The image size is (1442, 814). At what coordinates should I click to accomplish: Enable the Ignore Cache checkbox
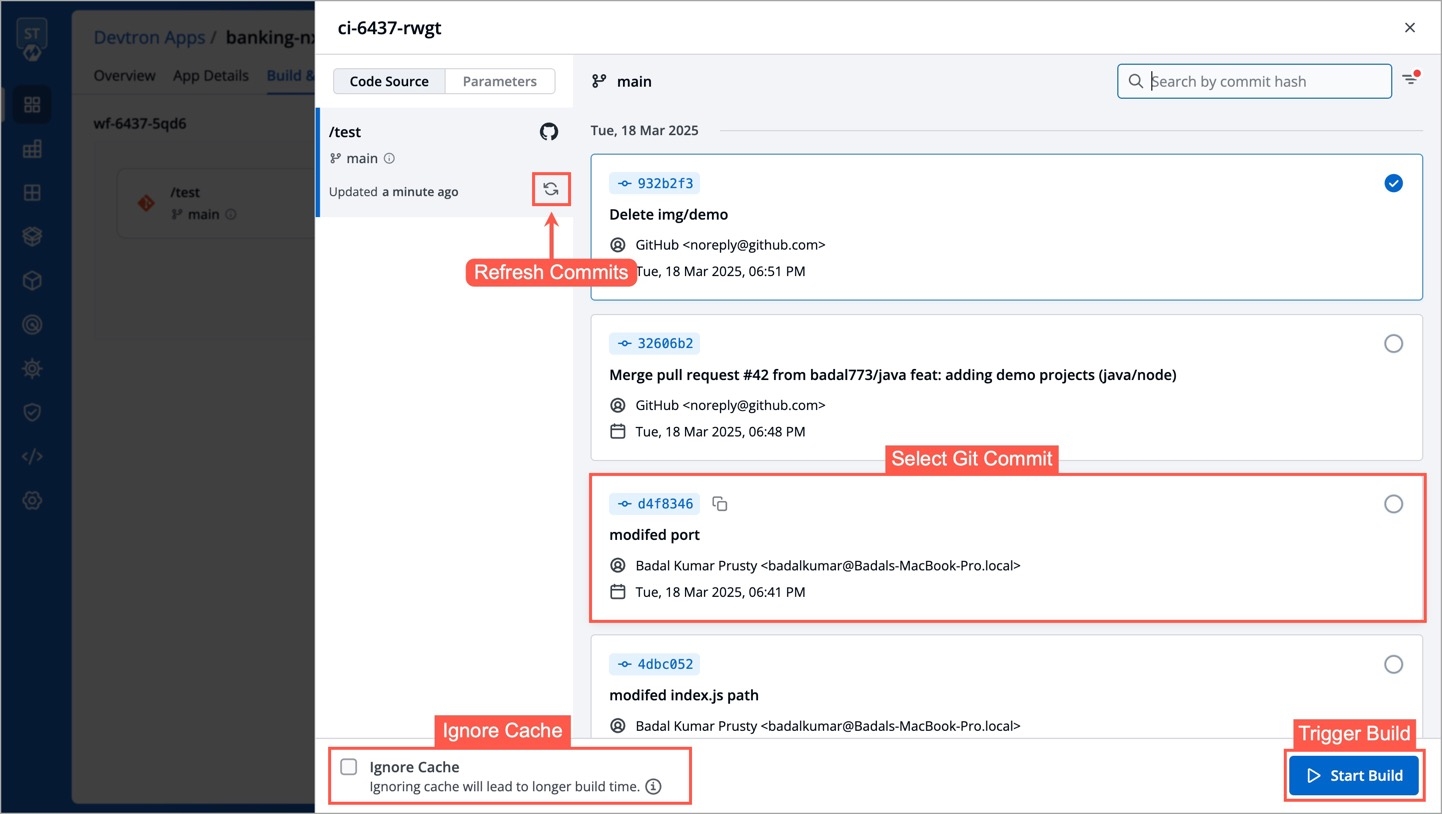click(x=349, y=767)
